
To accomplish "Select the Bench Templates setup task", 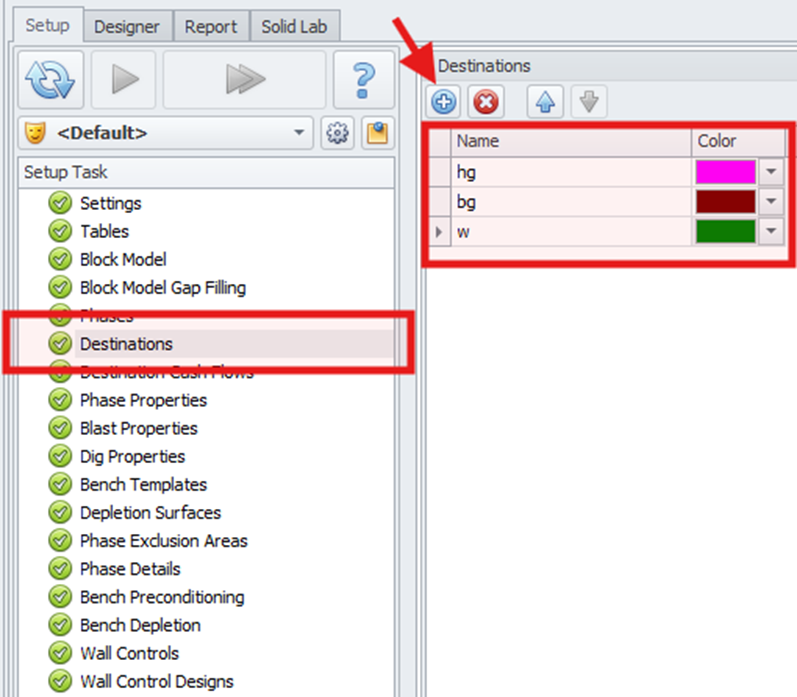I will (143, 484).
